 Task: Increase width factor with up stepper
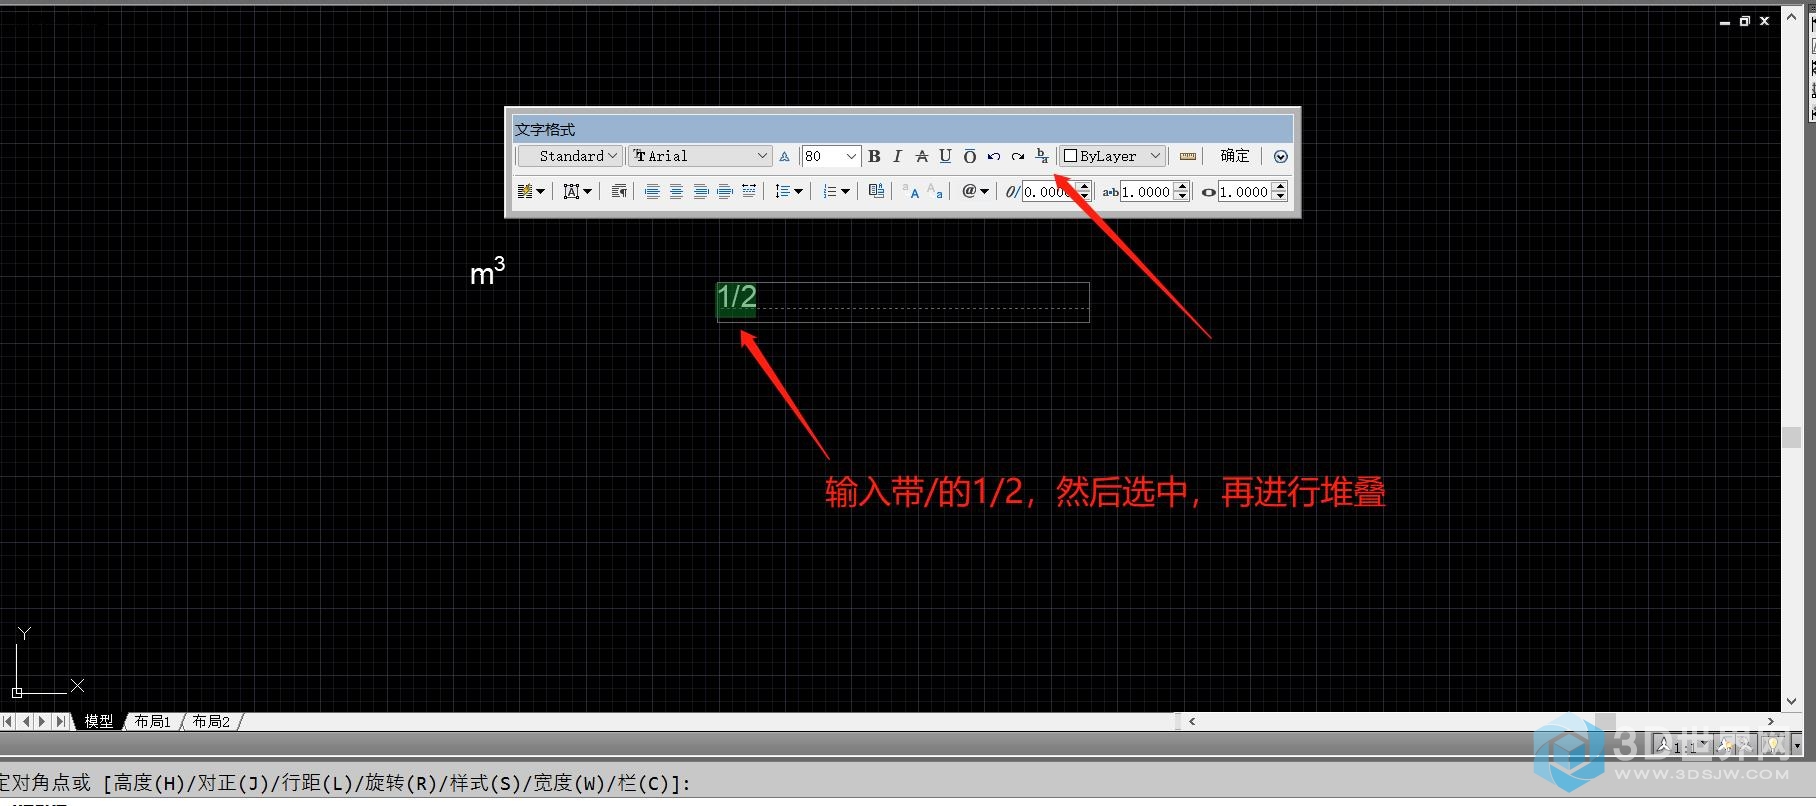tap(1280, 186)
